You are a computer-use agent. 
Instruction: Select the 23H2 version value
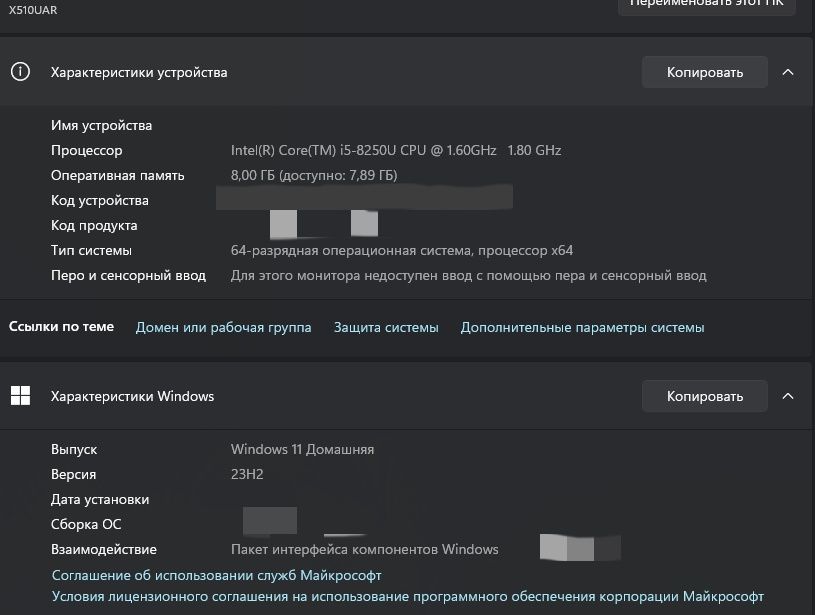coord(247,474)
